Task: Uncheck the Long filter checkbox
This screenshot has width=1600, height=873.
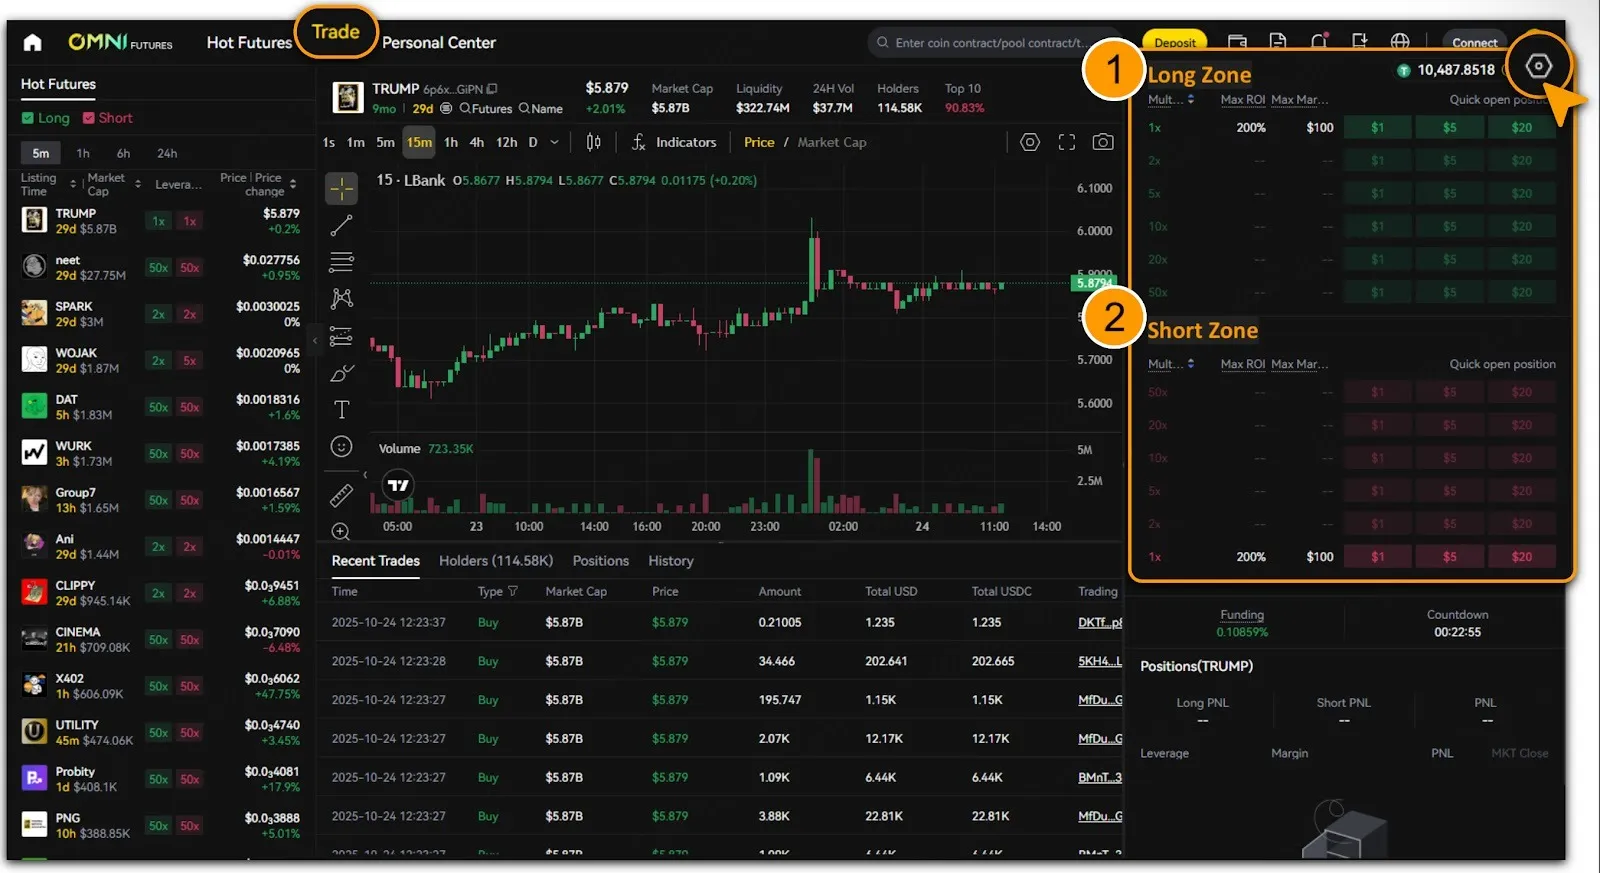Action: [x=28, y=118]
